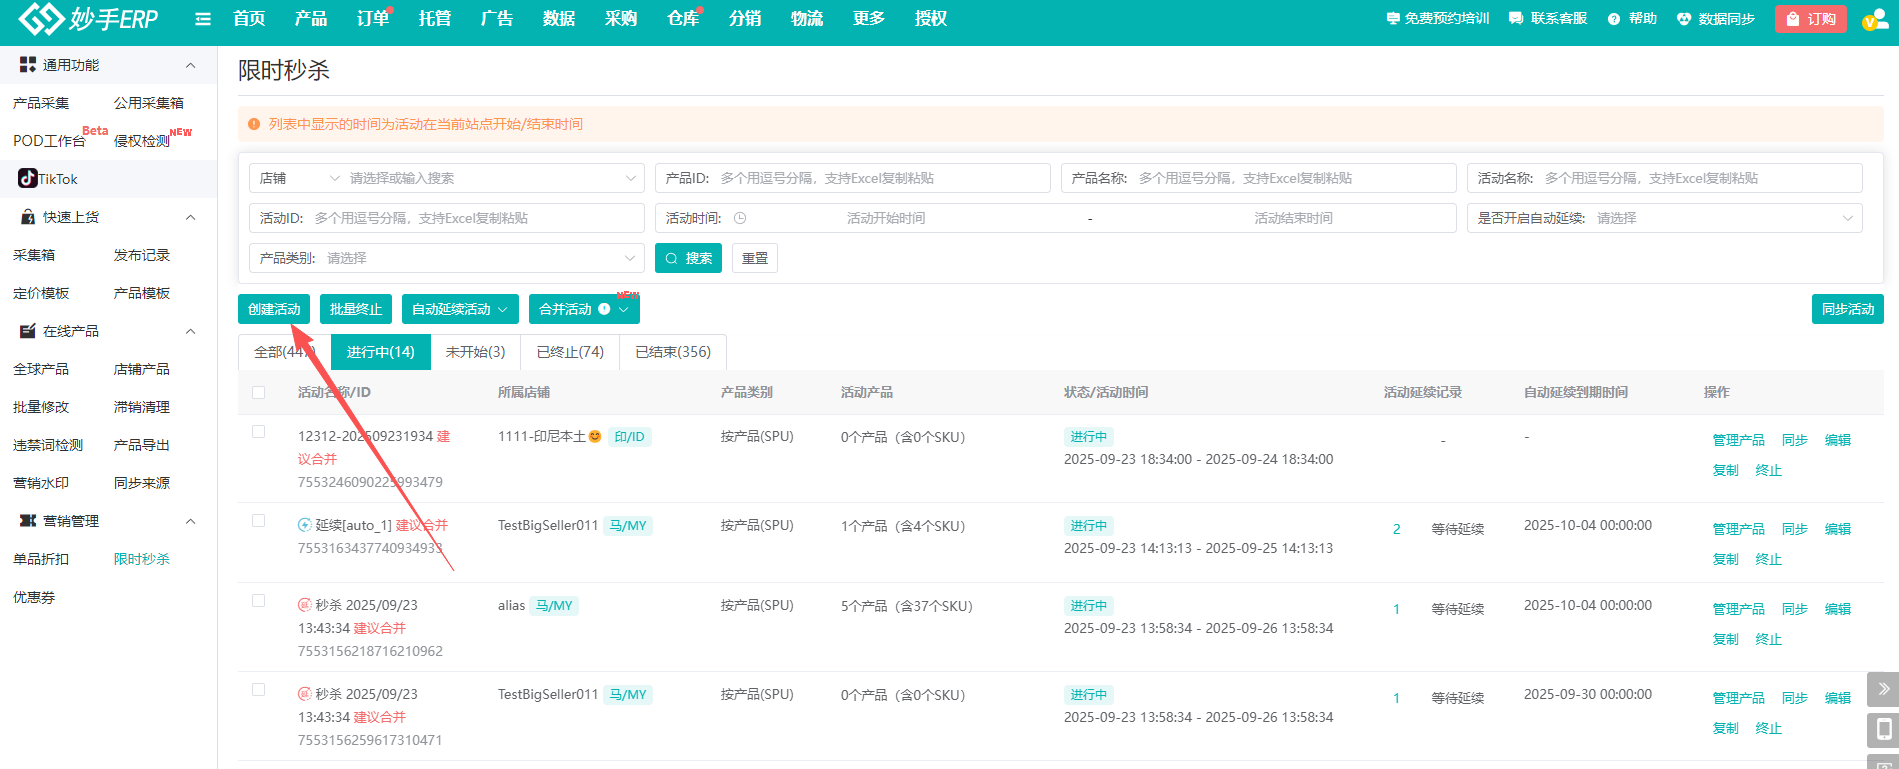
Task: Collapse the 通用功能 sidebar section
Action: [x=190, y=65]
